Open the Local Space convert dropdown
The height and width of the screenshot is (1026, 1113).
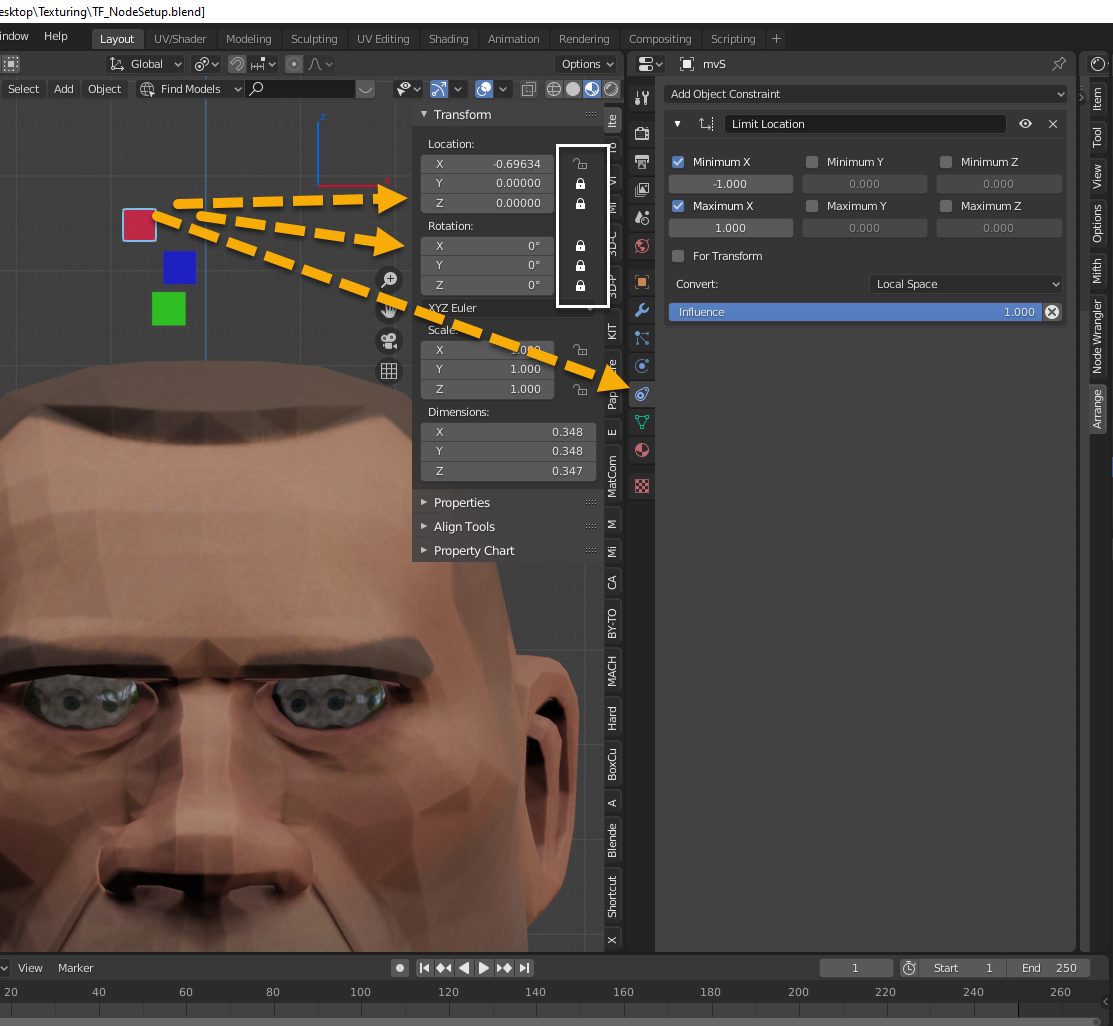(x=966, y=284)
